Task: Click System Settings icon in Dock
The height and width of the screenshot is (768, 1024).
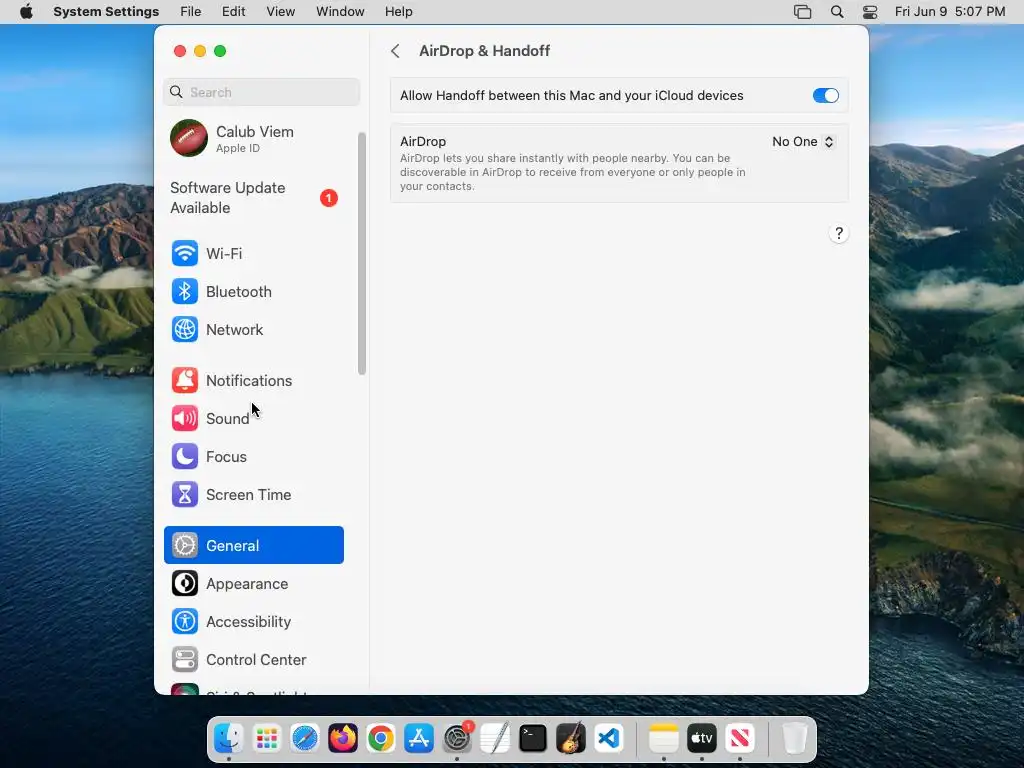Action: [x=457, y=739]
